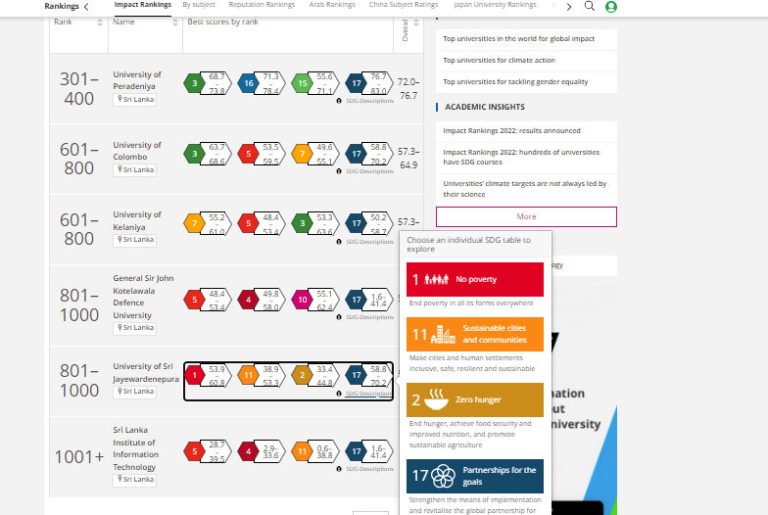Click SDG 1 hexagon for Sri Jayewardenepura

point(195,375)
